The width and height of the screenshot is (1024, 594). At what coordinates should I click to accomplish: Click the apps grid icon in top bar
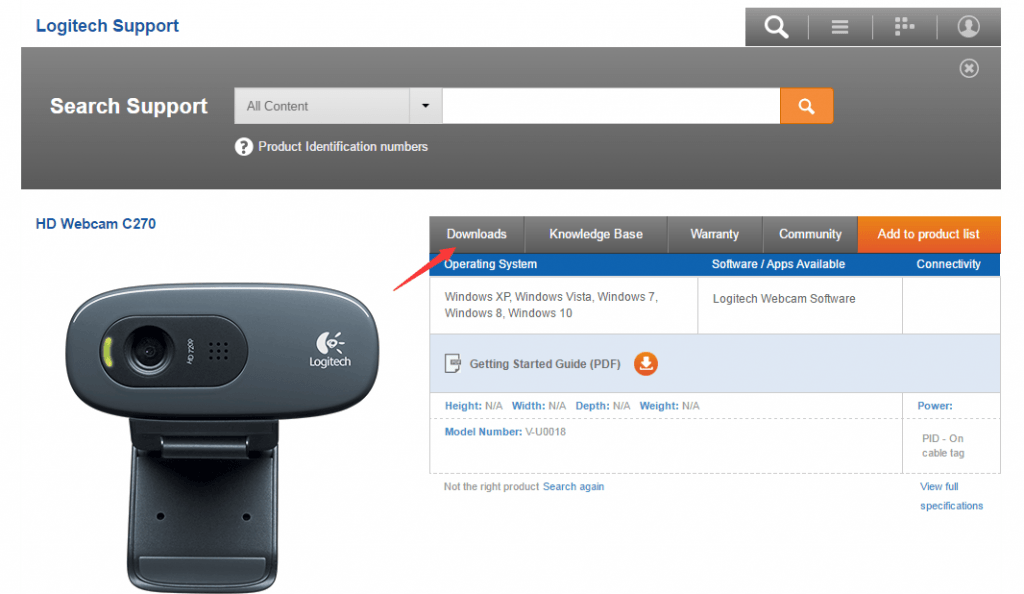click(904, 26)
